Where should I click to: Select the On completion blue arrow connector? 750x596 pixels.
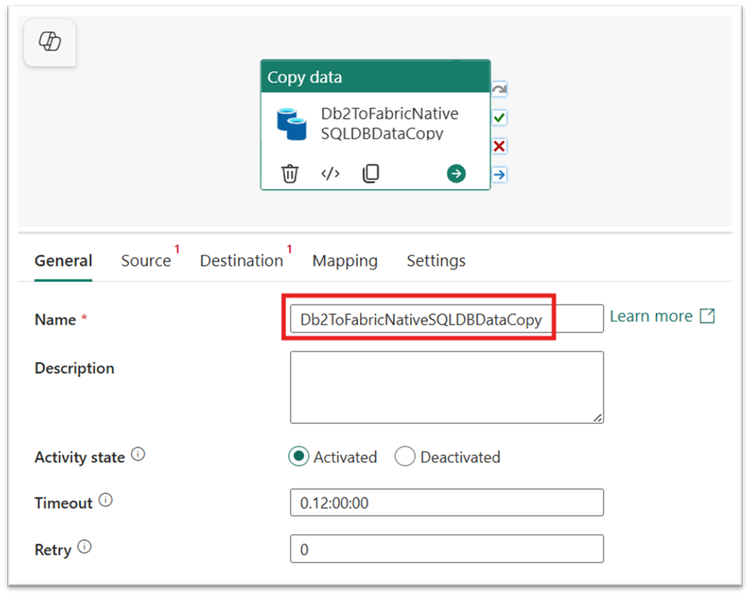click(x=499, y=175)
